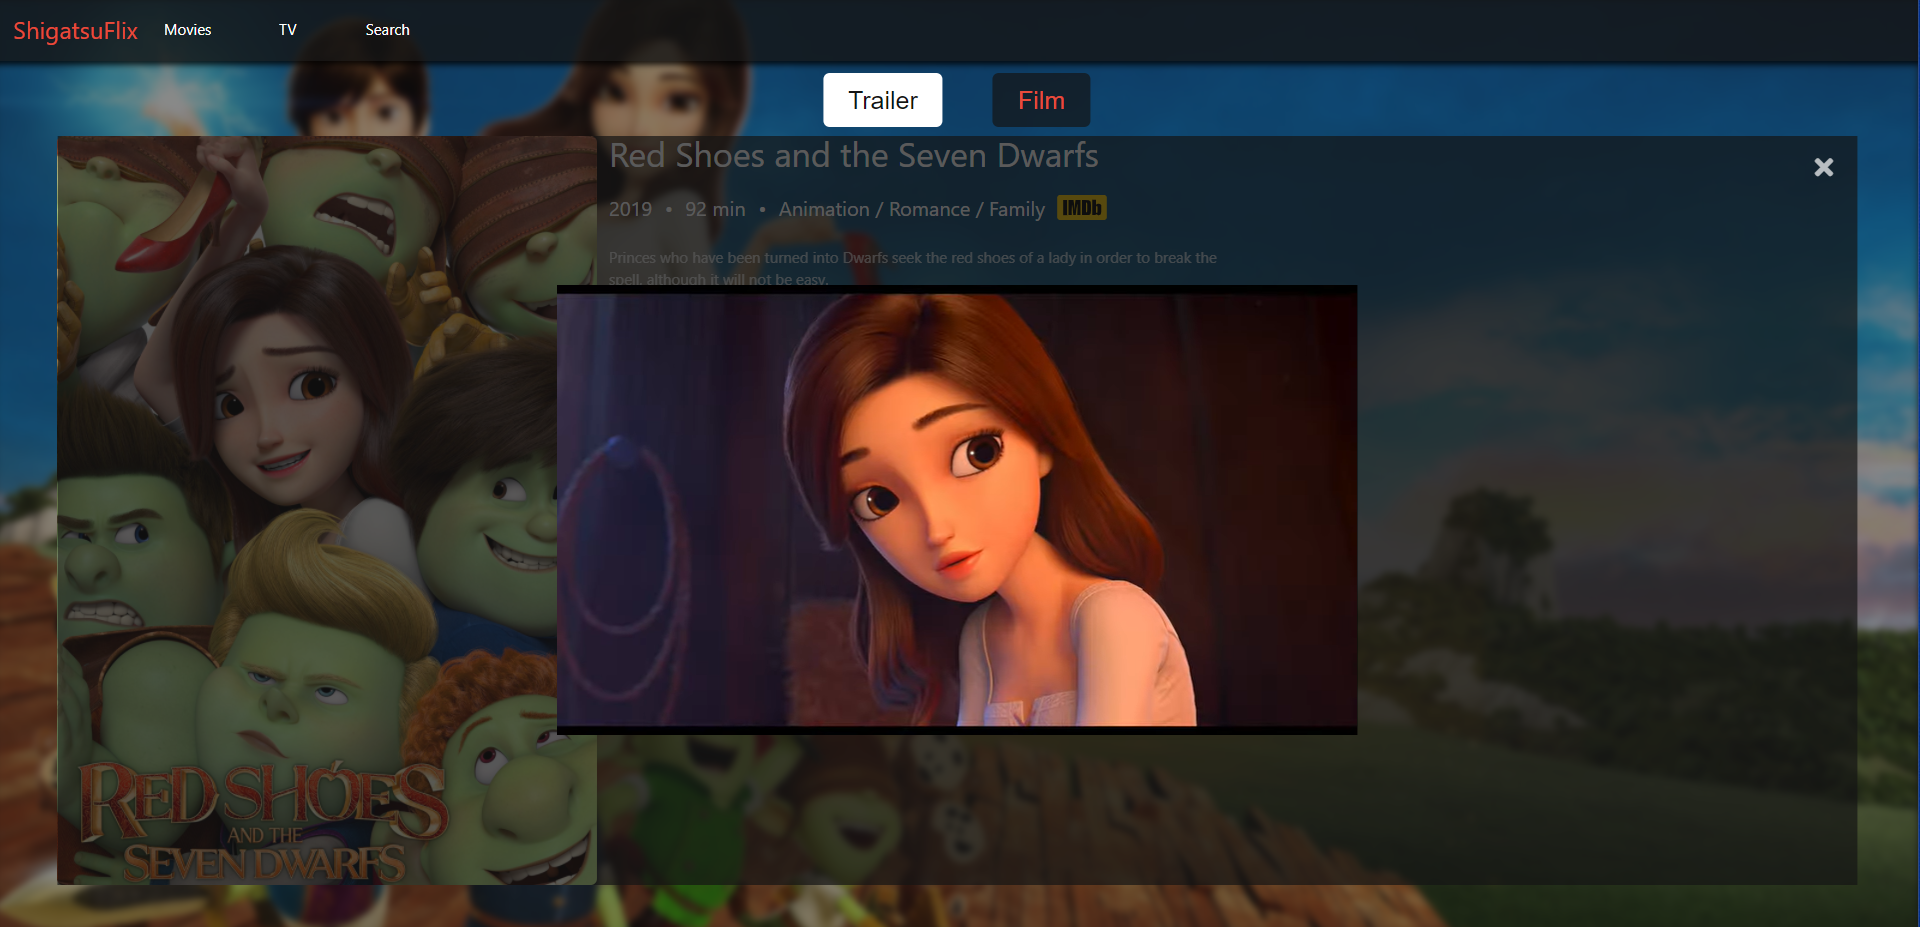Click the synopsis starting with Princes who
The image size is (1920, 927).
pos(913,268)
